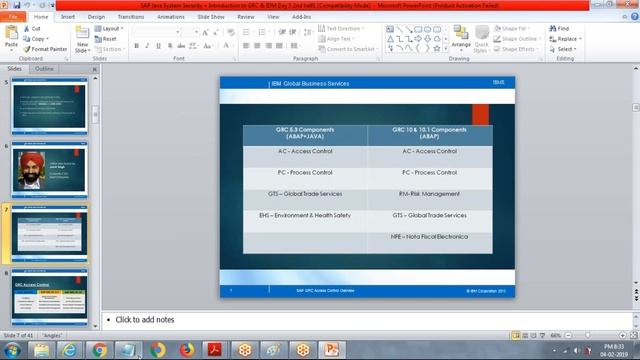Open Quick Styles gallery

[x=481, y=39]
